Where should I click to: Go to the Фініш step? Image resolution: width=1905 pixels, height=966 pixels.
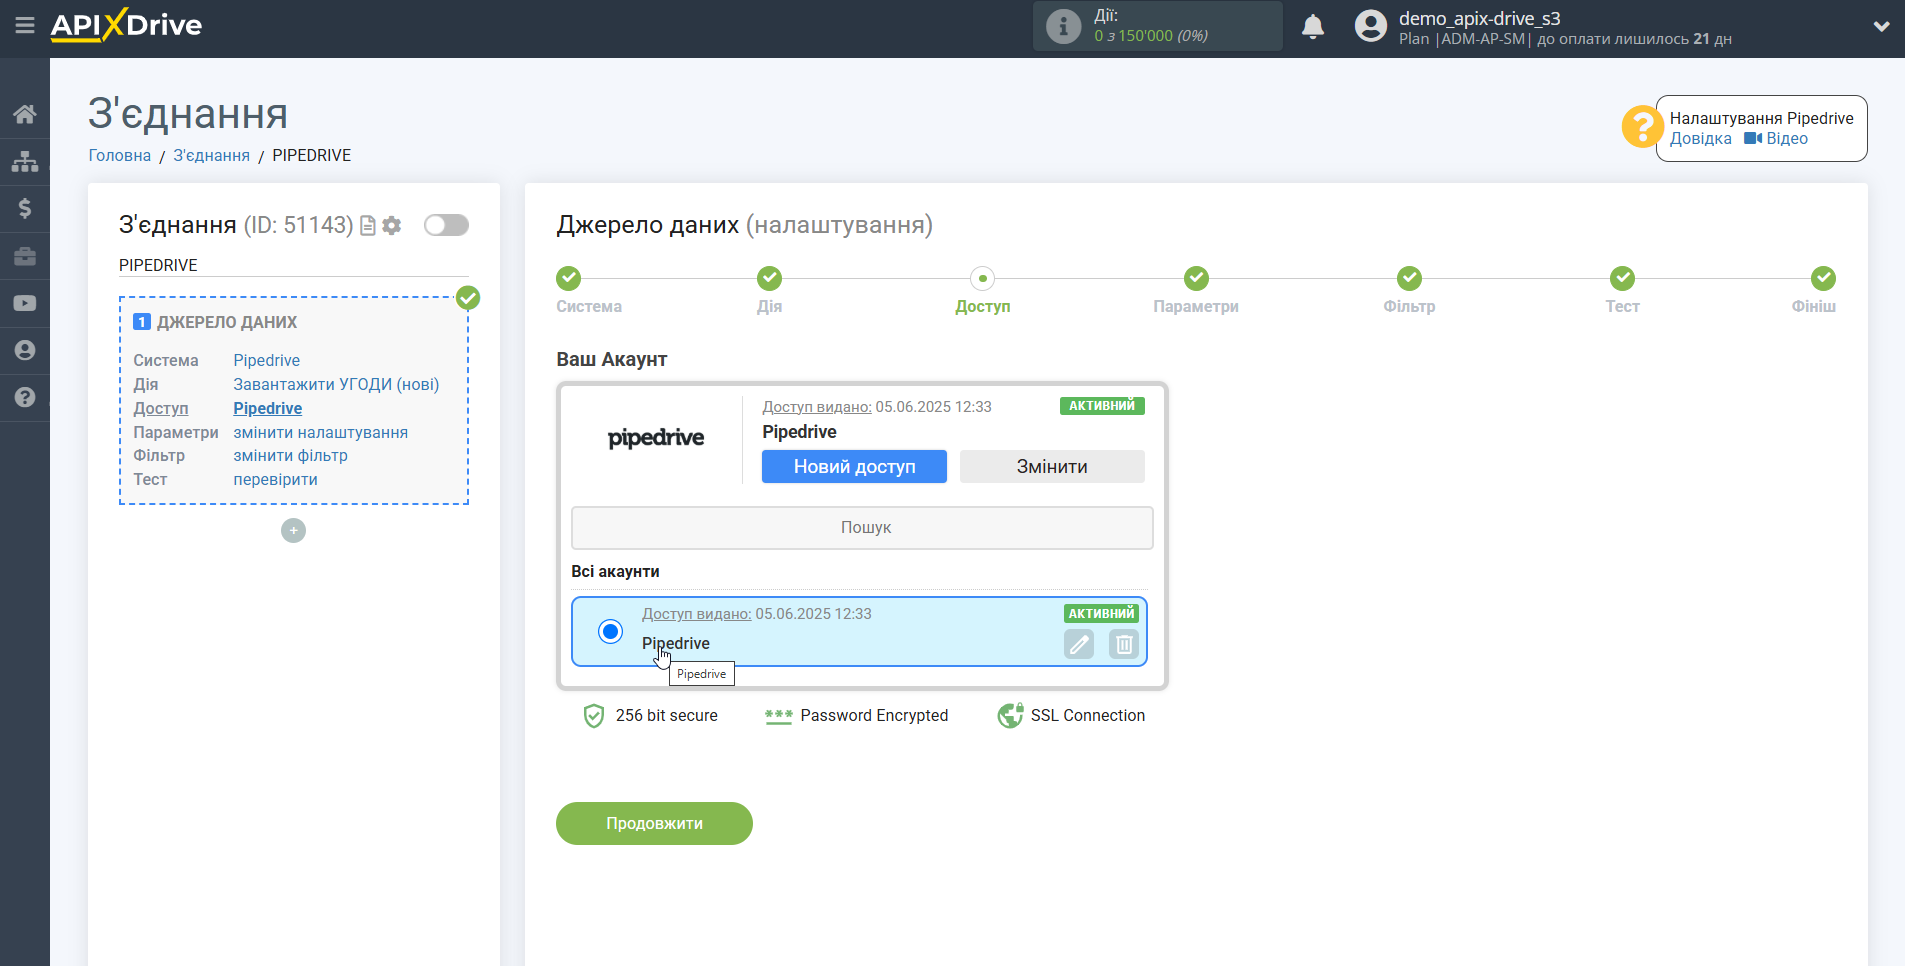[1823, 278]
